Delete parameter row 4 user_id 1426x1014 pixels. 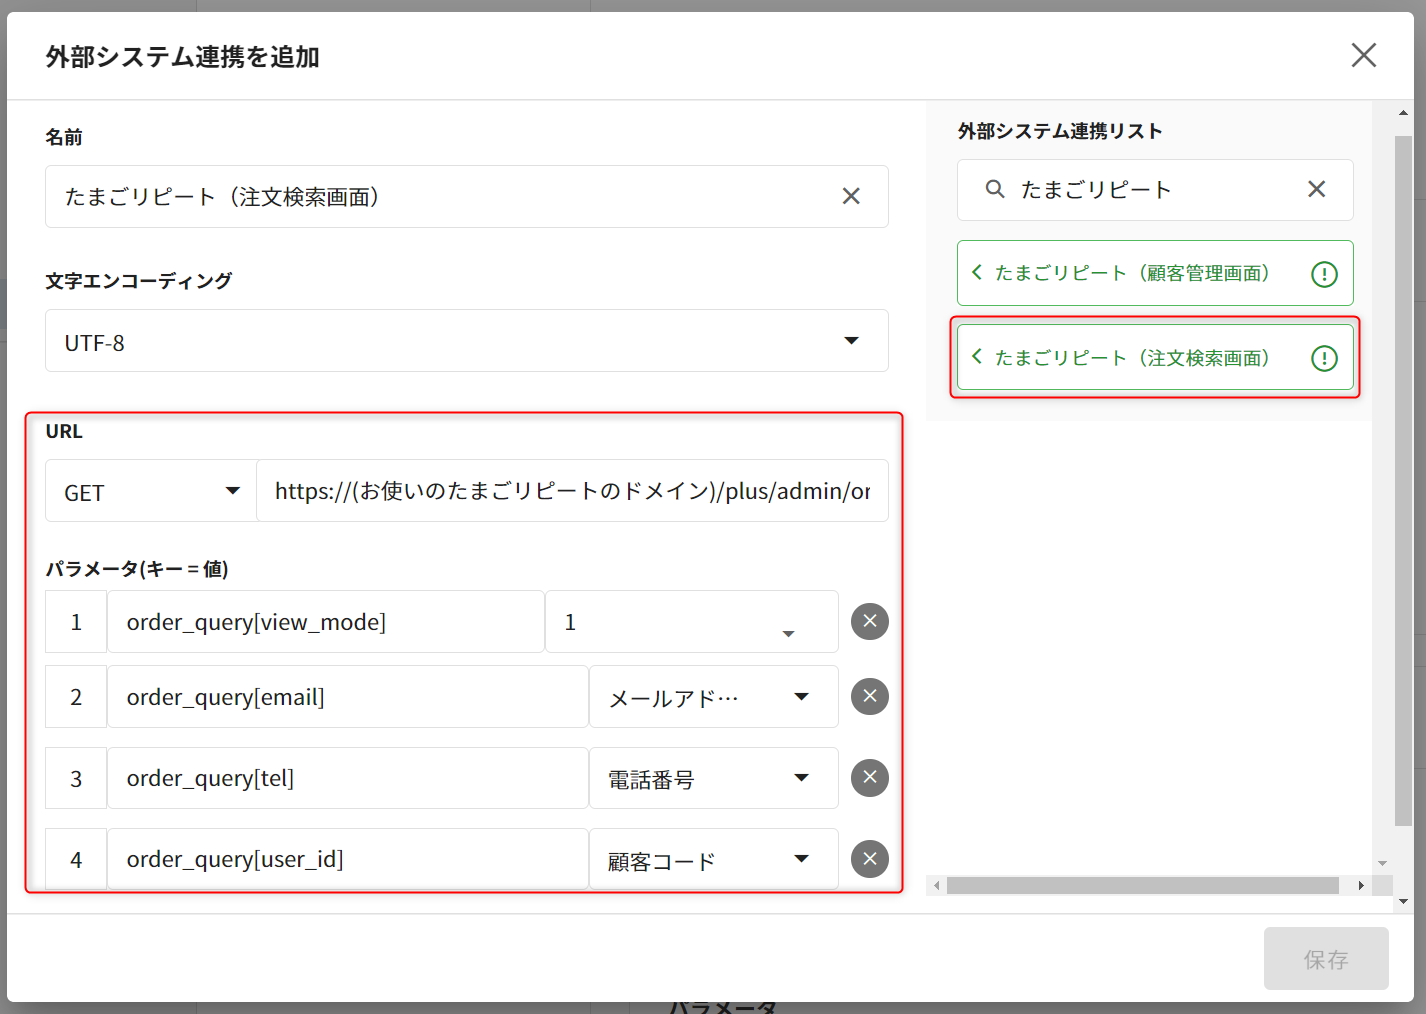[x=869, y=859]
